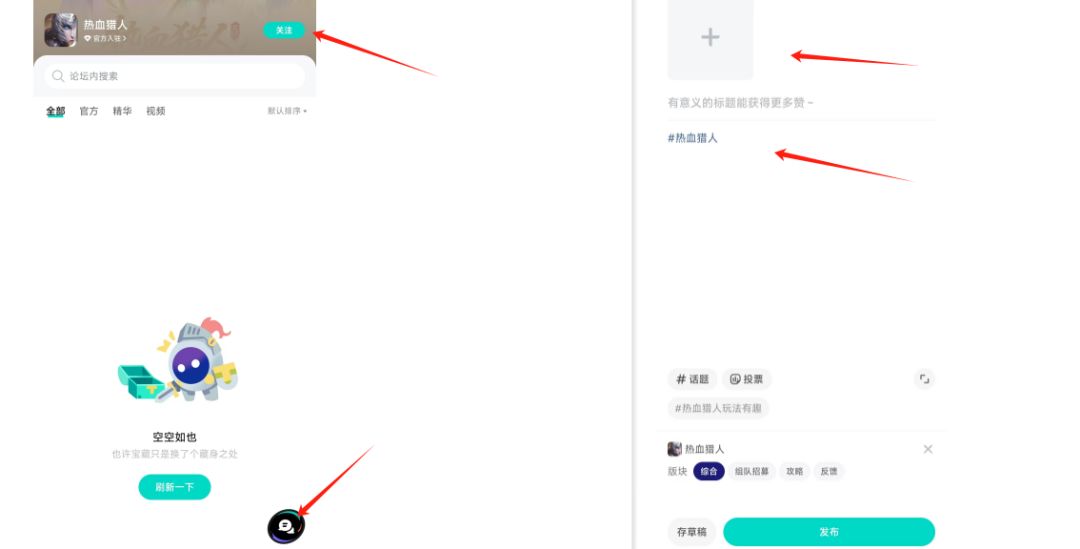
Task: Open the 热血猎人 game avatar in header
Action: tap(60, 30)
